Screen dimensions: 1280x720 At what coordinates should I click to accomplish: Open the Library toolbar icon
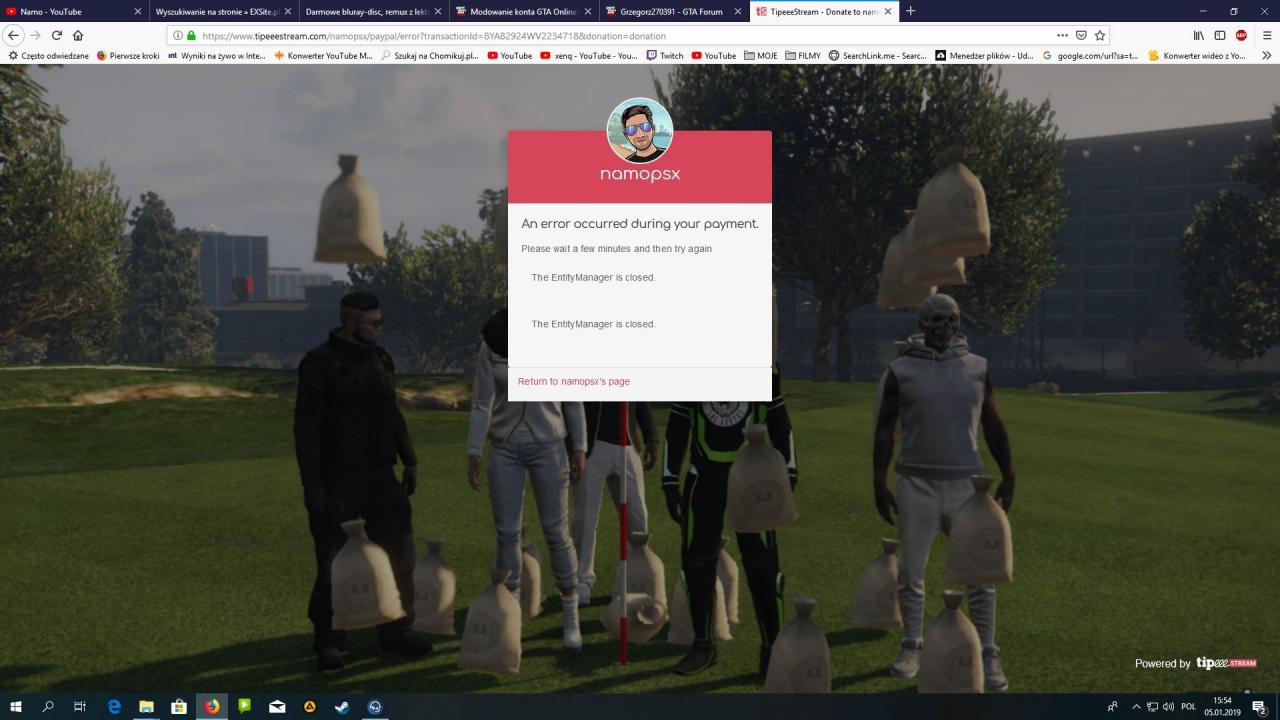click(1198, 35)
